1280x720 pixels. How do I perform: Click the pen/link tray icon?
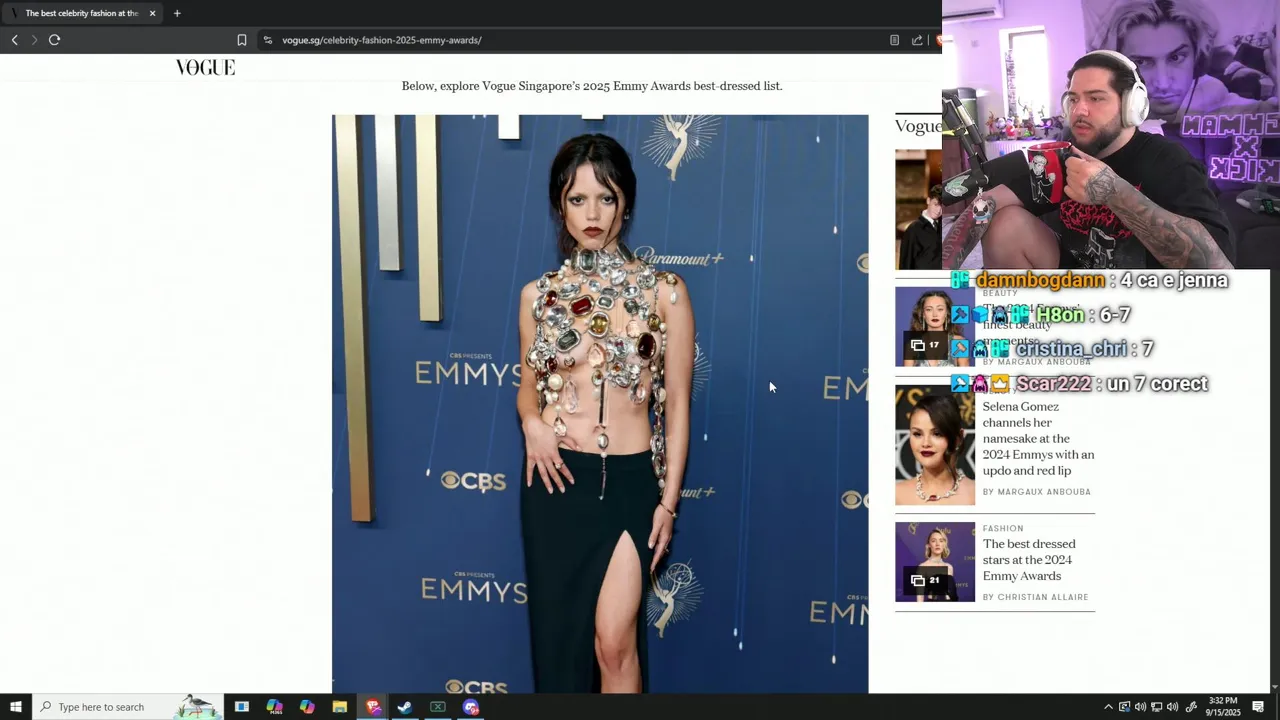(x=1192, y=707)
